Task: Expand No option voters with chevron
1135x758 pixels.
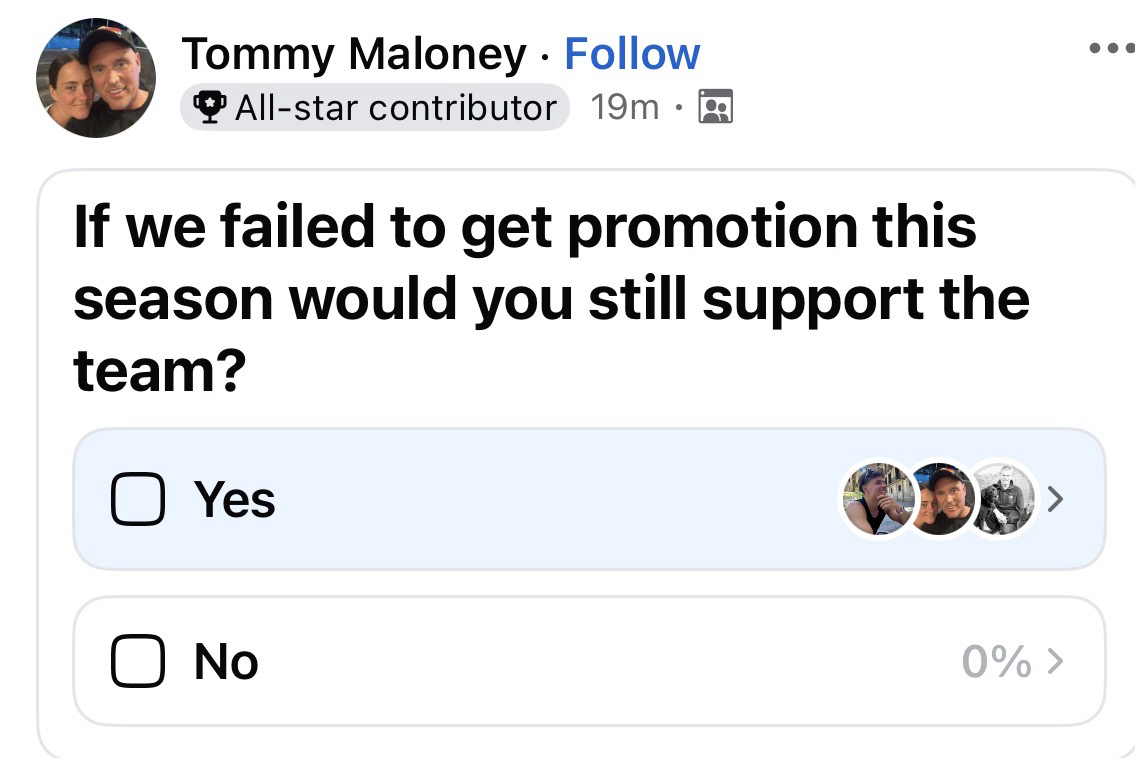Action: (1054, 661)
